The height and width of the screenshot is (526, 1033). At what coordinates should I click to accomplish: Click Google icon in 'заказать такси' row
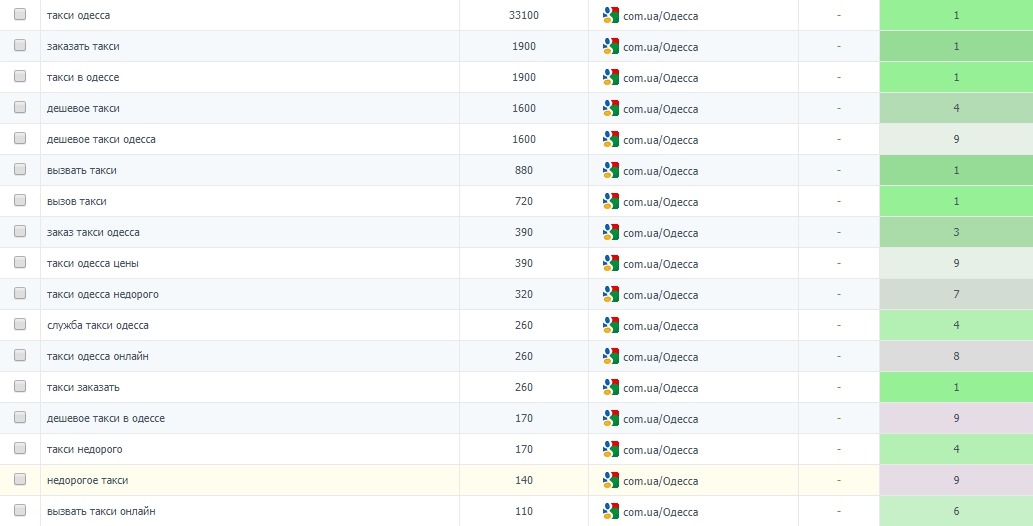pos(611,46)
